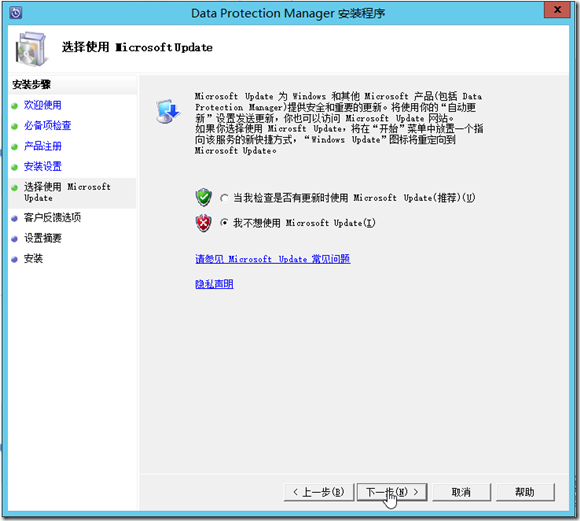Viewport: 580px width, 521px height.
Task: Click the installer disc box icon
Action: tap(32, 49)
